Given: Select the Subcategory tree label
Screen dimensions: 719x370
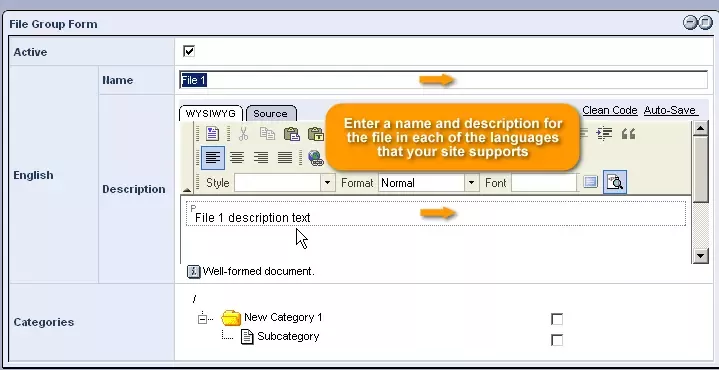Looking at the screenshot, I should click(x=288, y=337).
